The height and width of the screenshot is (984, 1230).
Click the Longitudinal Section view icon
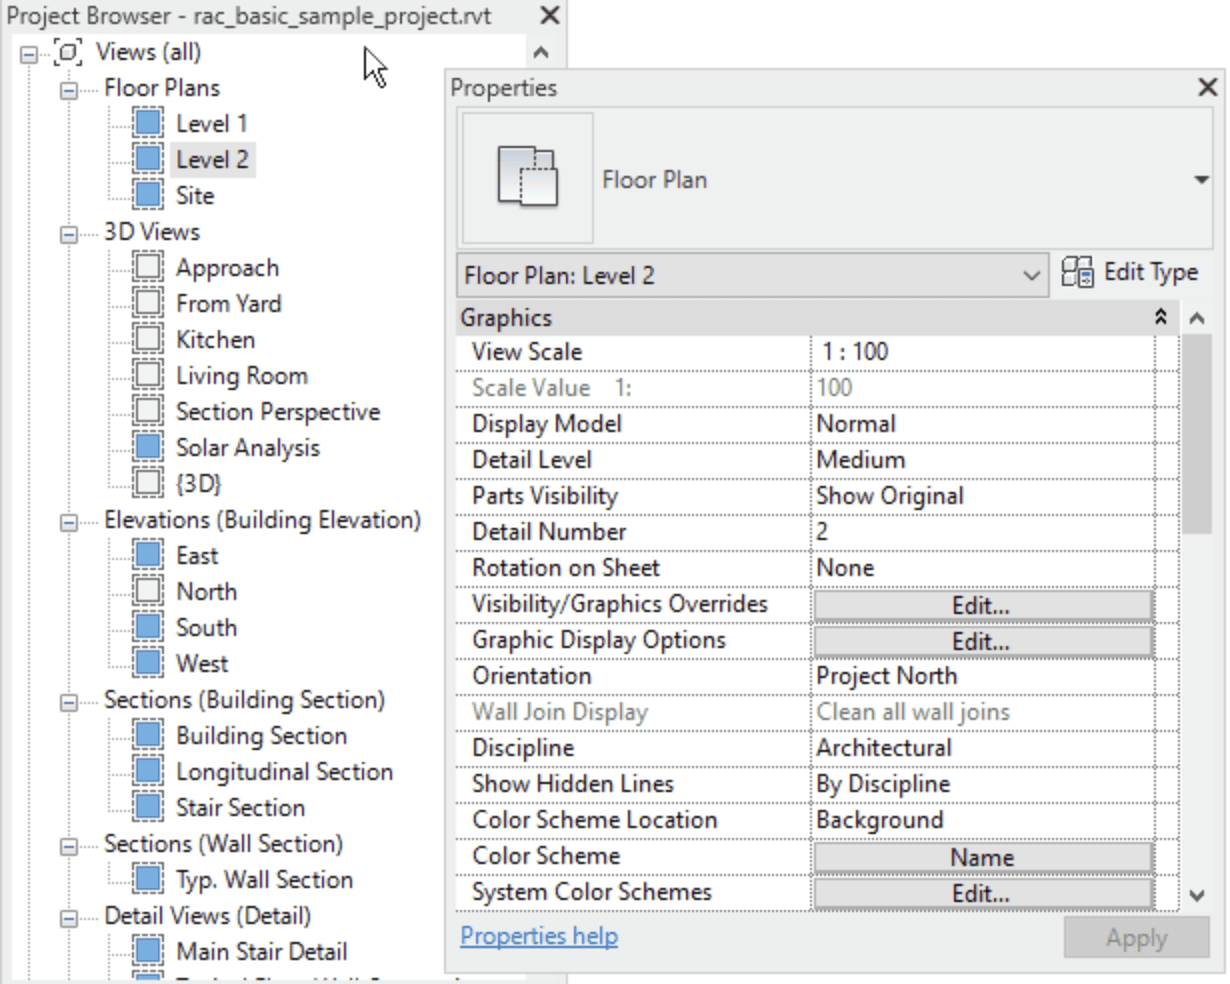148,772
